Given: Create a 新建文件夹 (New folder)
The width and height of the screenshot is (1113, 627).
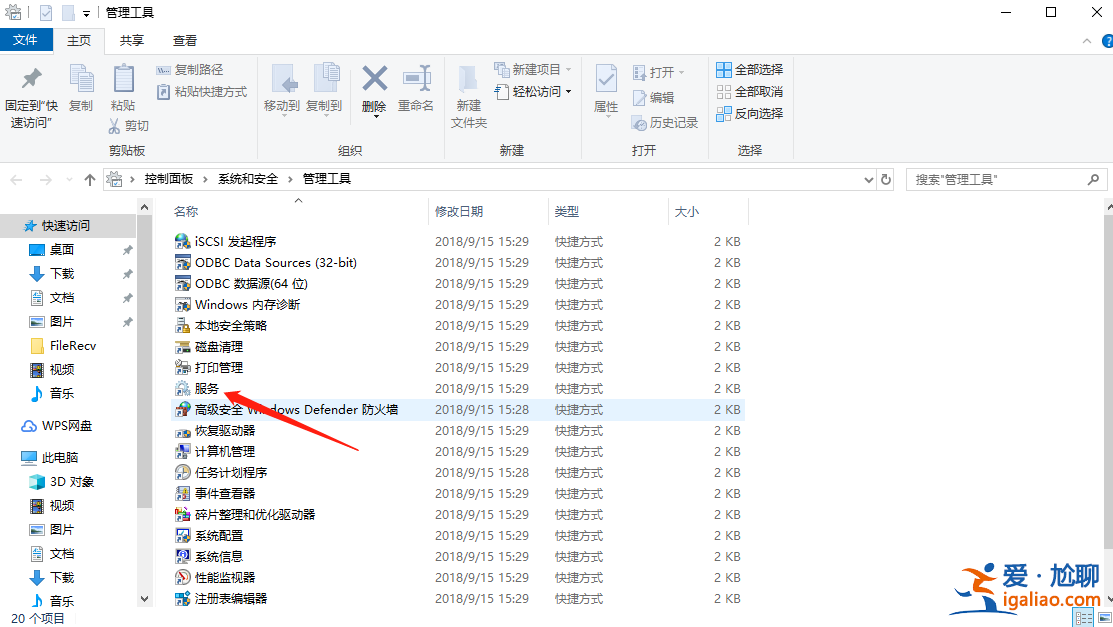Looking at the screenshot, I should tap(467, 88).
